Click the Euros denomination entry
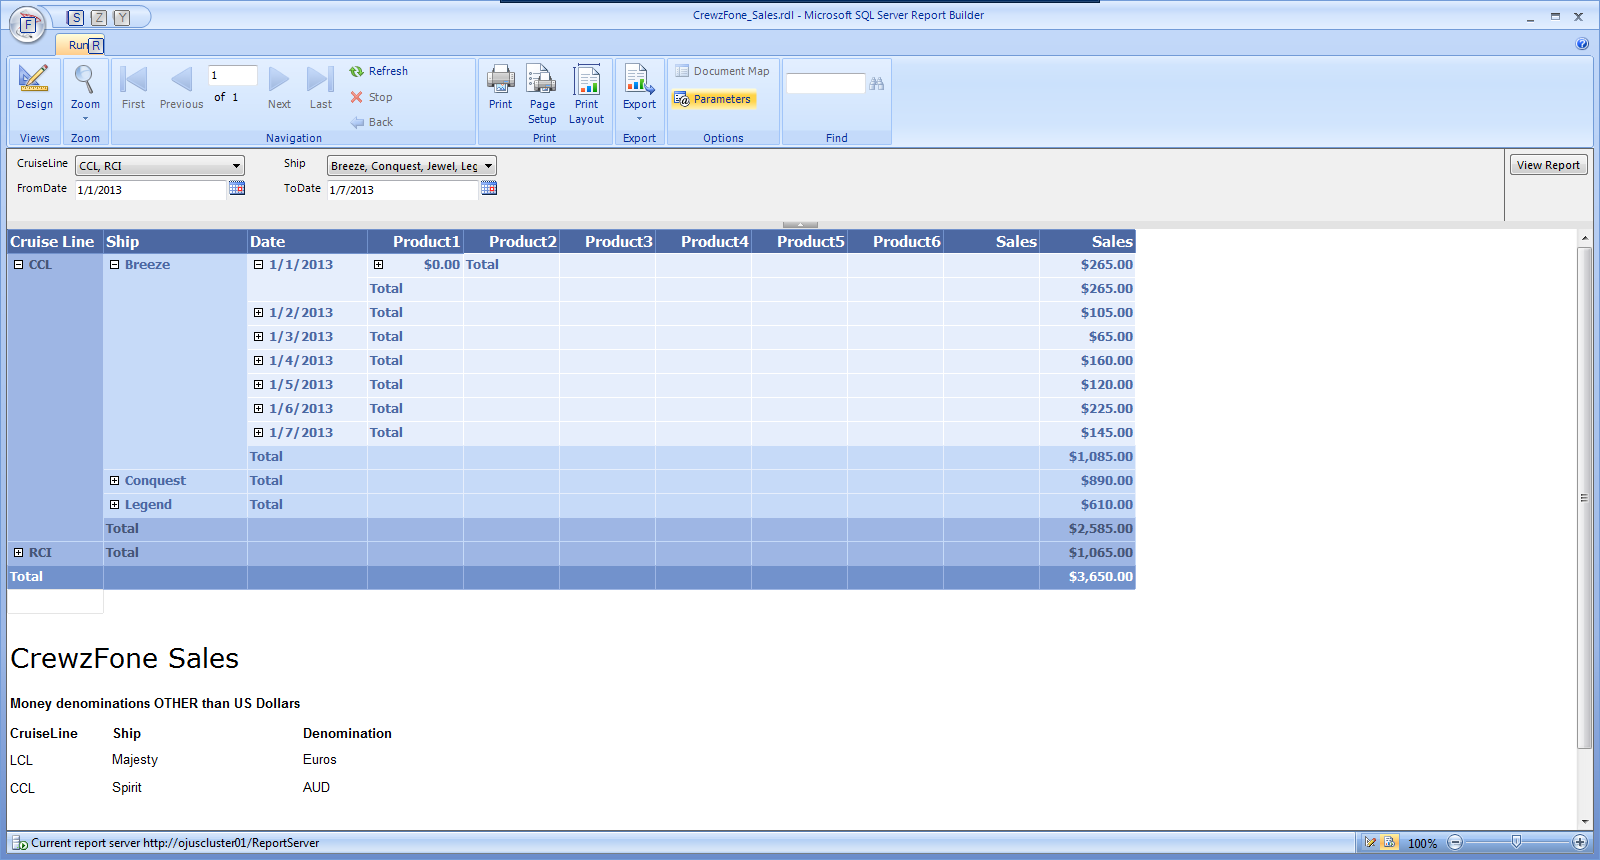 coord(320,760)
